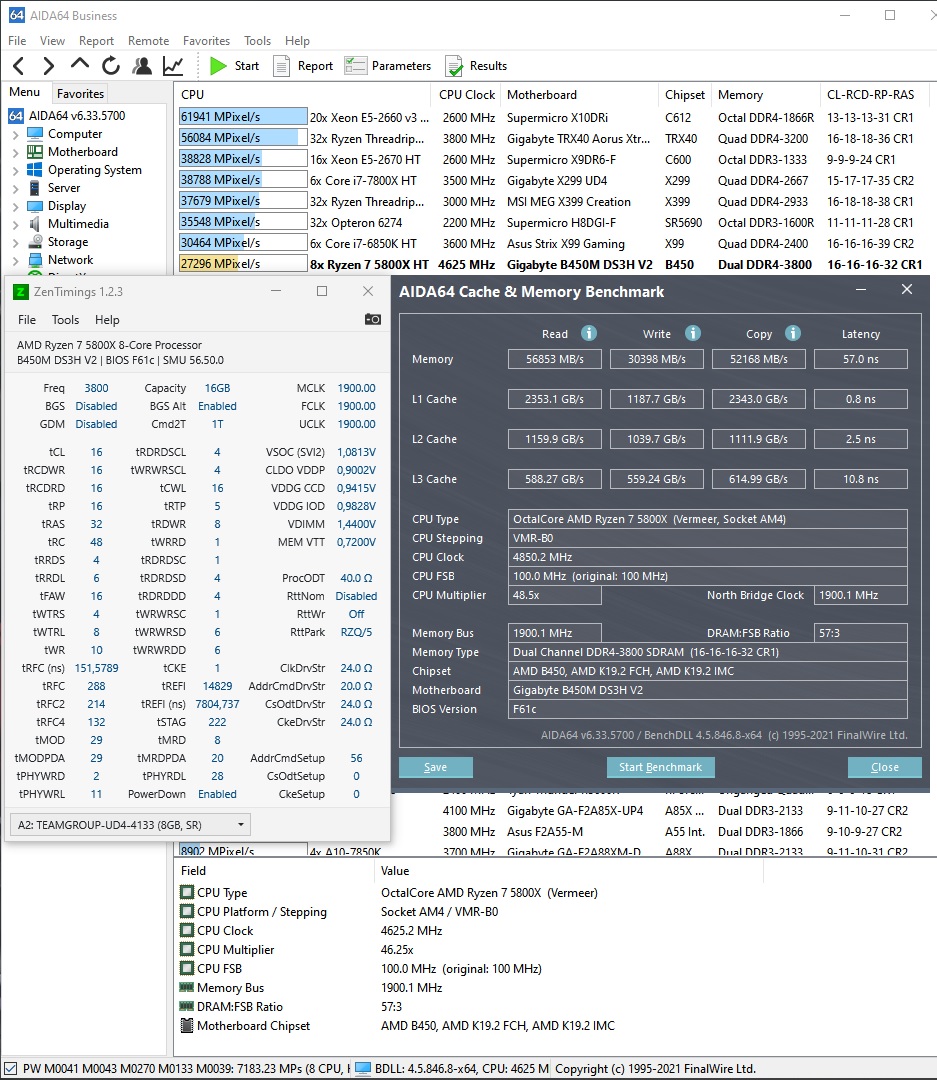The image size is (937, 1080).
Task: Click the Field column header in details
Action: [x=275, y=871]
